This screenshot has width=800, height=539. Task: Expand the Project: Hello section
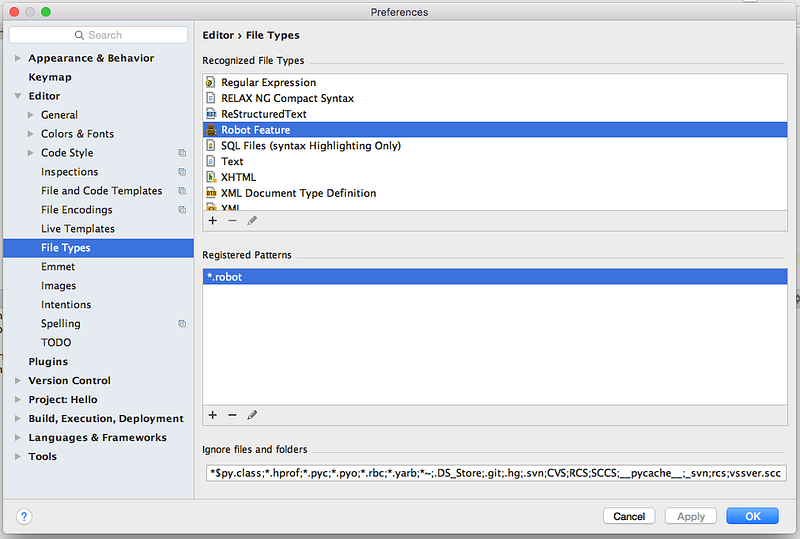(18, 400)
